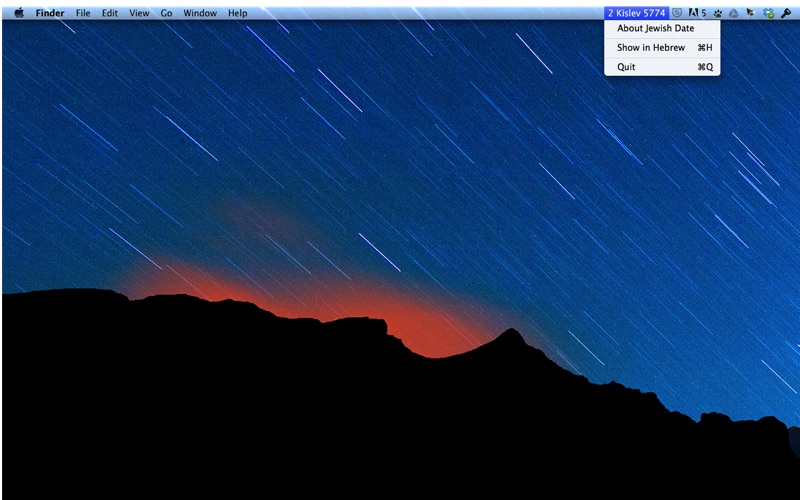
Task: Click the paw print status icon
Action: tap(718, 13)
